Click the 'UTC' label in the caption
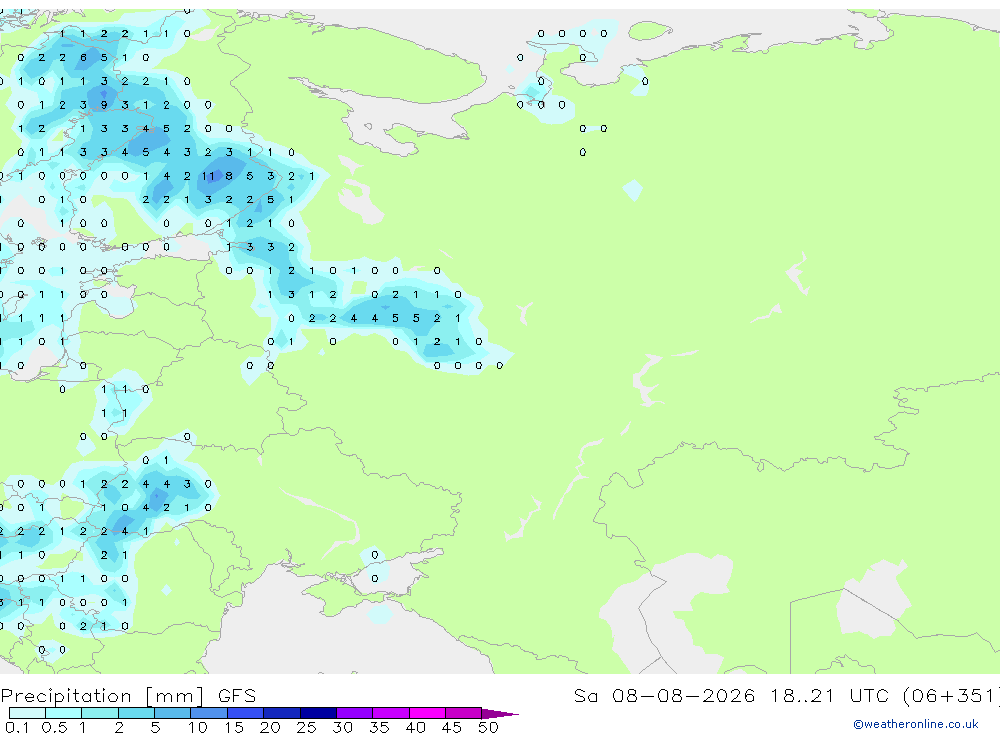Screen dimensions: 1000x733 (869, 696)
